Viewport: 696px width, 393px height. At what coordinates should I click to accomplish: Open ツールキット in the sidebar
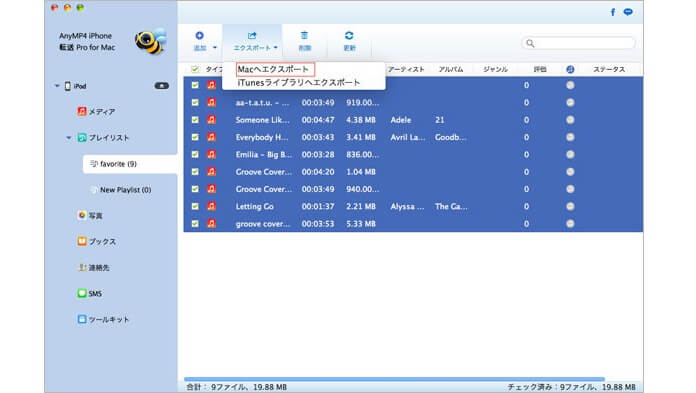(x=103, y=319)
